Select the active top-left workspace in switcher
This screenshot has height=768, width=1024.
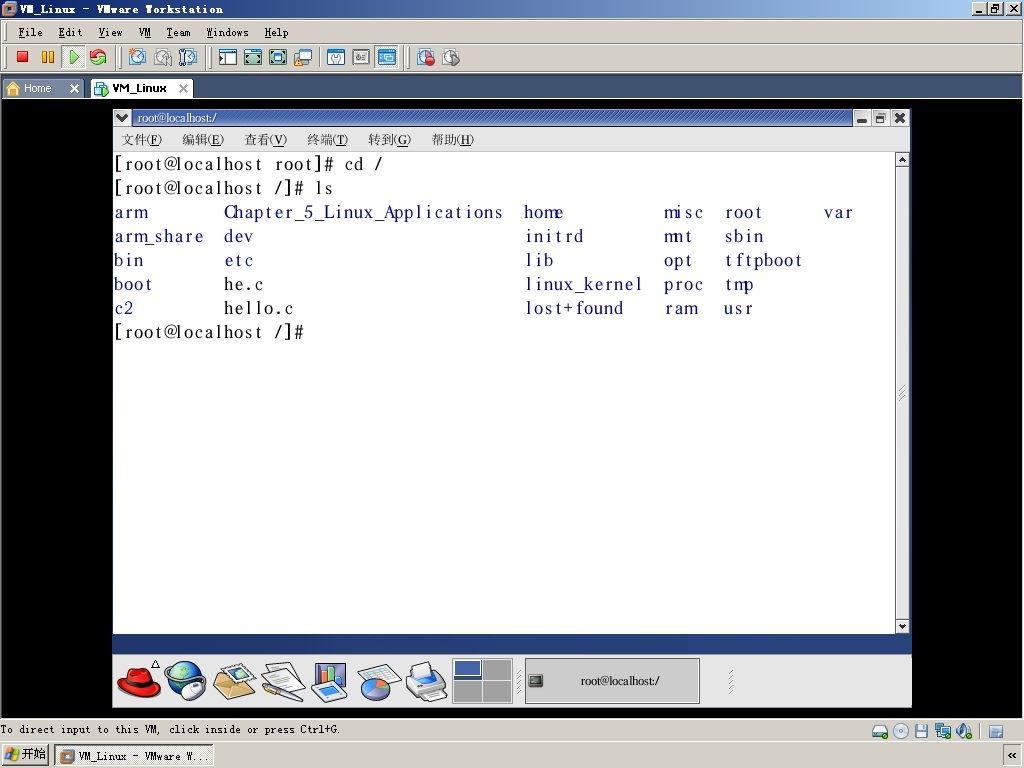[468, 669]
